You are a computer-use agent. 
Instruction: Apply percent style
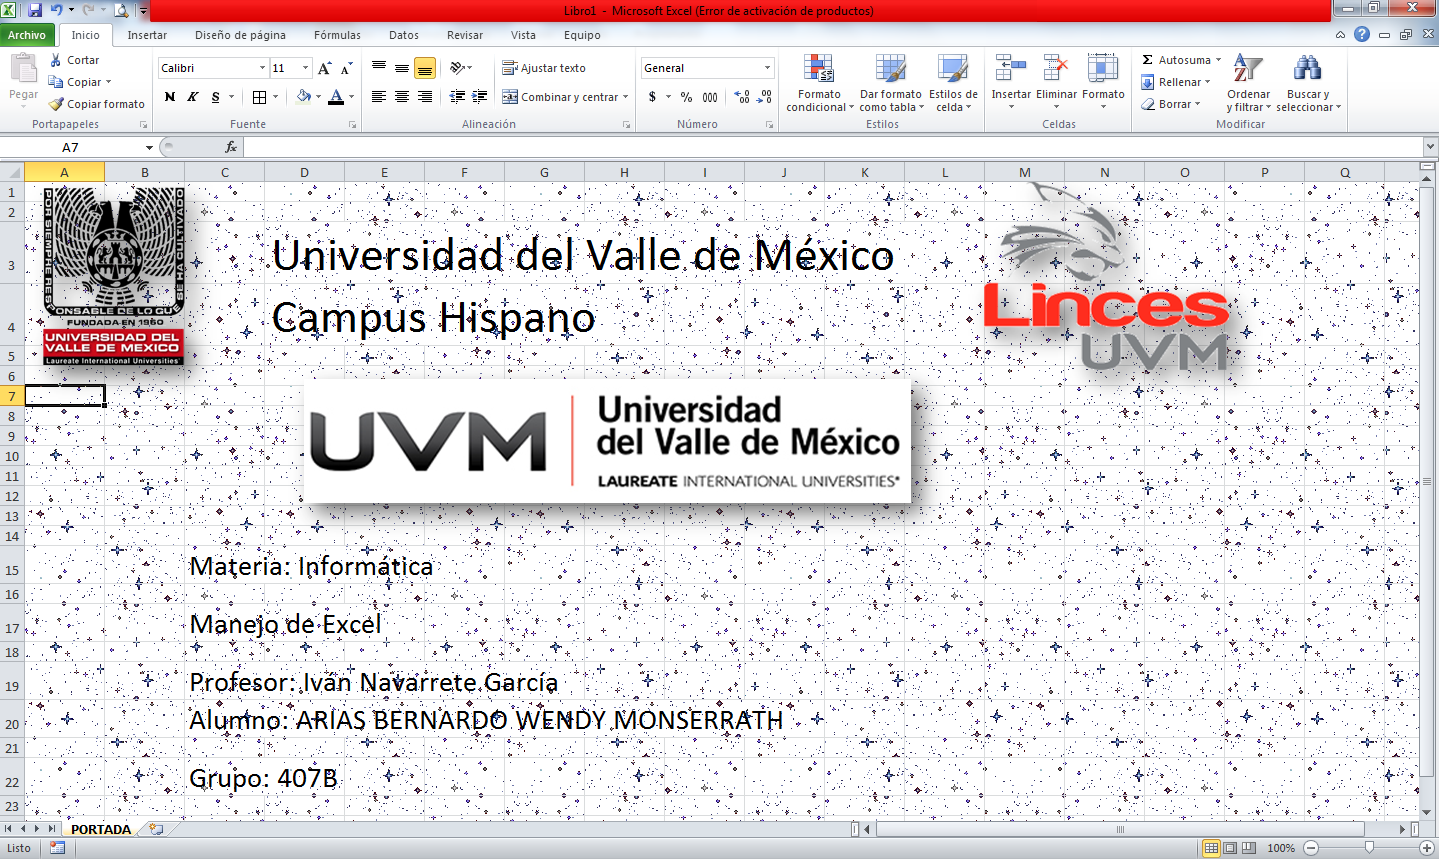point(686,97)
